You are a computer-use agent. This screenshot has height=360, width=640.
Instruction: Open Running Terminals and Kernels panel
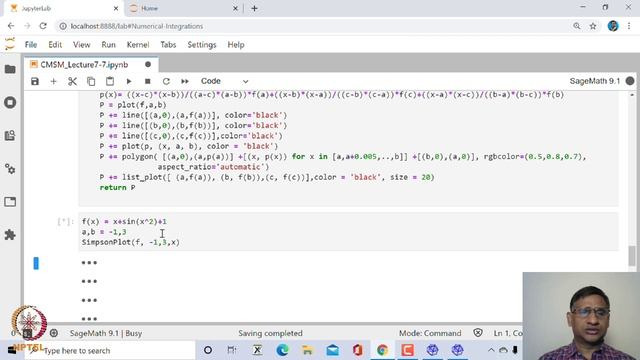[x=10, y=102]
